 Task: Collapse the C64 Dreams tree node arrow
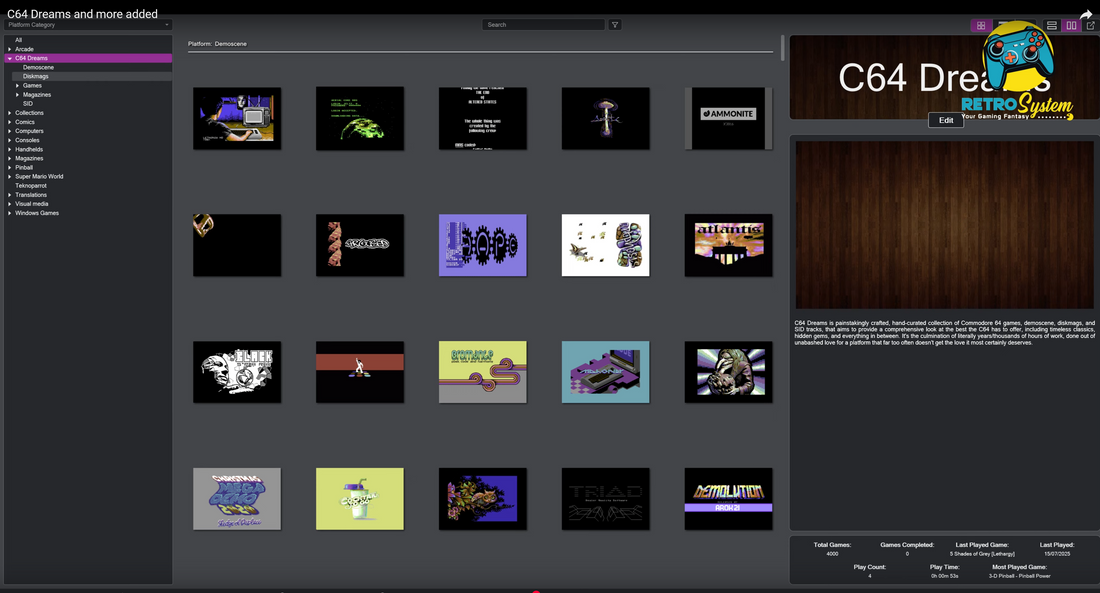(x=9, y=58)
